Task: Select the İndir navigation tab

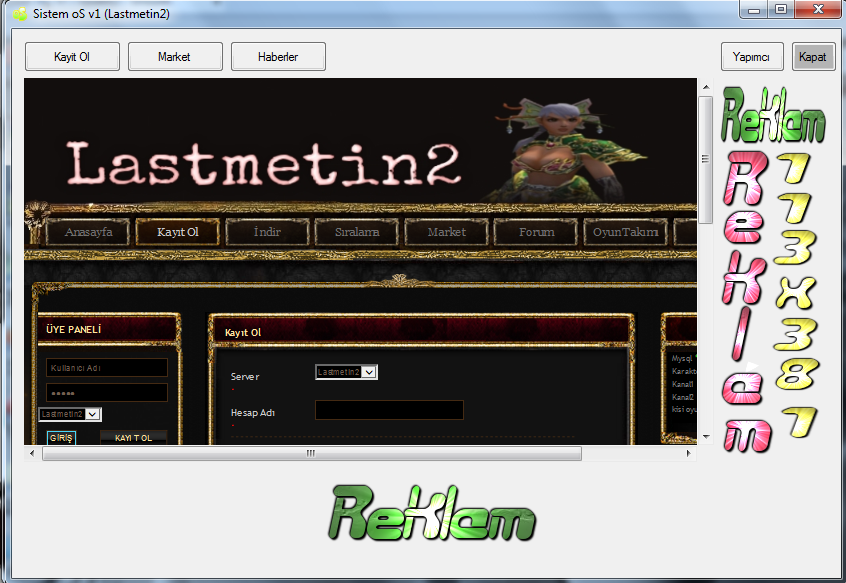Action: (x=268, y=232)
